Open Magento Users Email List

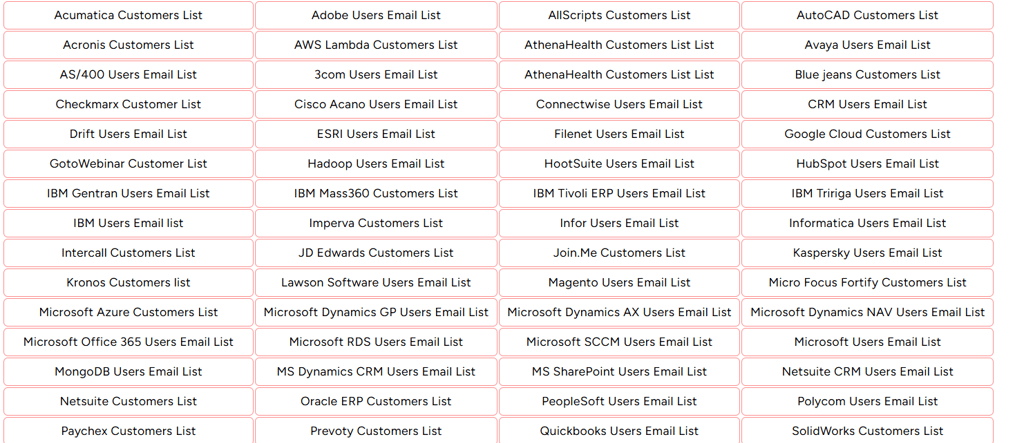click(619, 283)
